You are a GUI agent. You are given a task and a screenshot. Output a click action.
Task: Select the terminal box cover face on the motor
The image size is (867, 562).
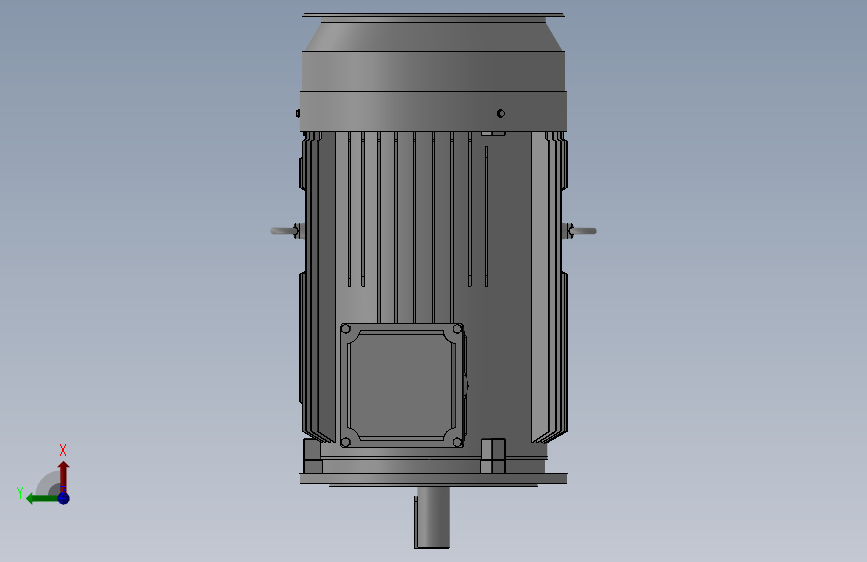(x=402, y=385)
